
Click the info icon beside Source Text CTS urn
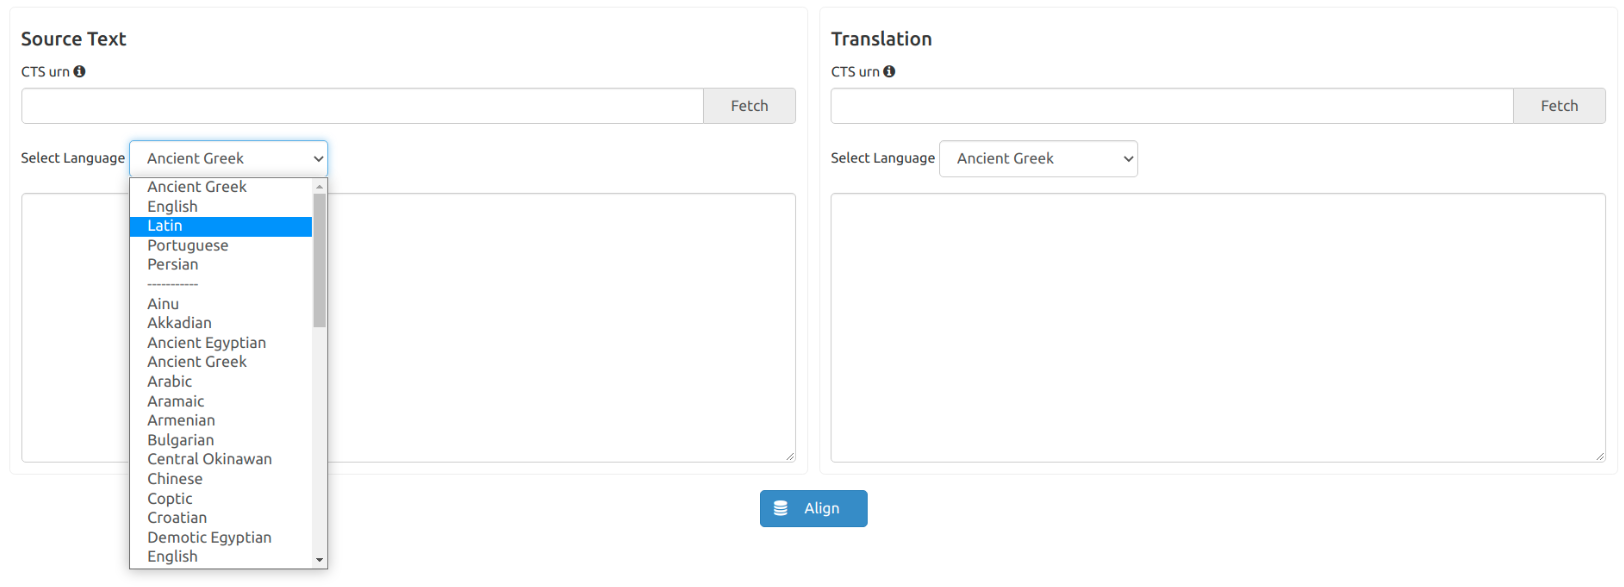[x=79, y=72]
